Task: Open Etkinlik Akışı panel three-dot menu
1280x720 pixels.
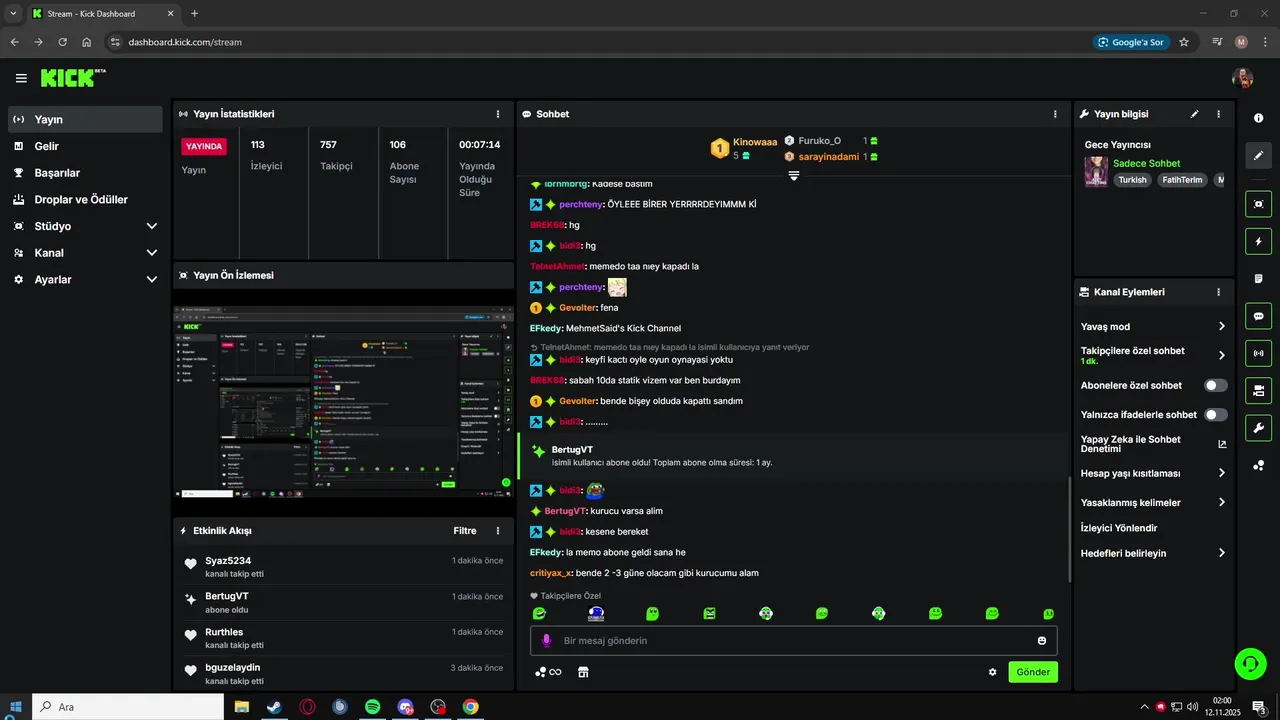Action: click(498, 531)
